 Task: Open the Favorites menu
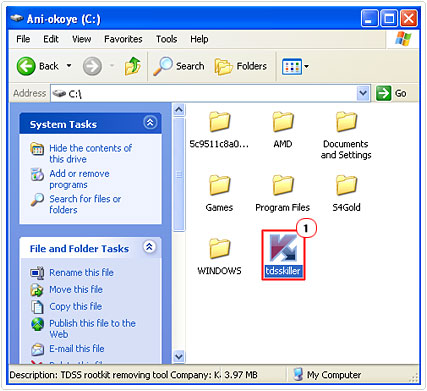pos(123,39)
